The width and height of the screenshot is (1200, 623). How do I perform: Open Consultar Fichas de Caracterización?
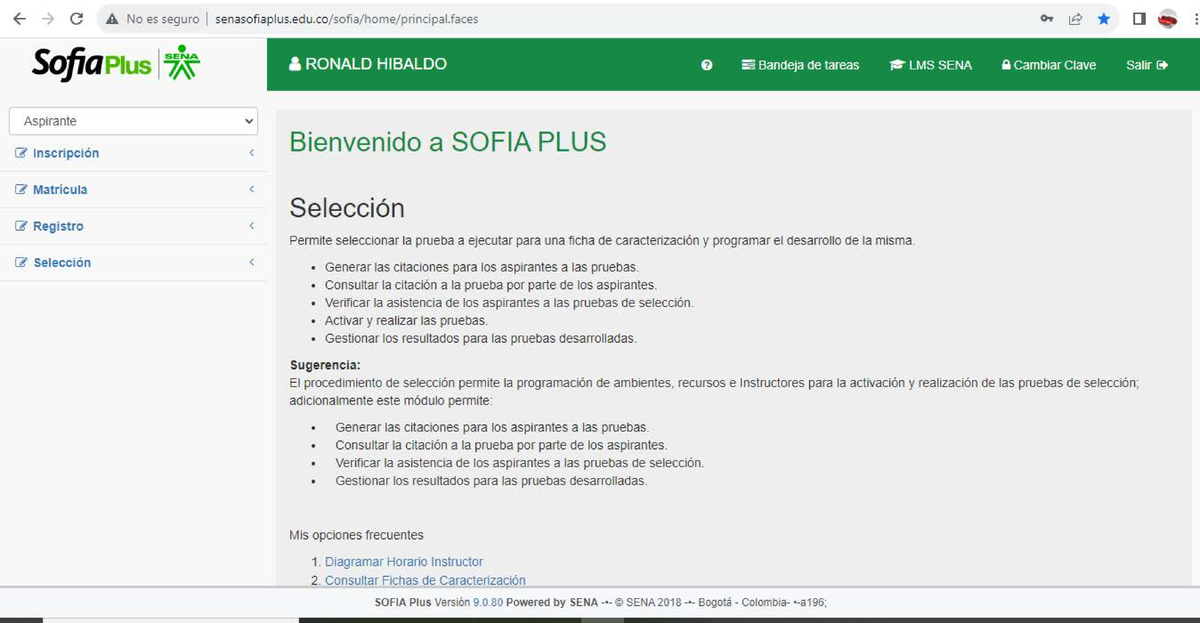point(425,580)
